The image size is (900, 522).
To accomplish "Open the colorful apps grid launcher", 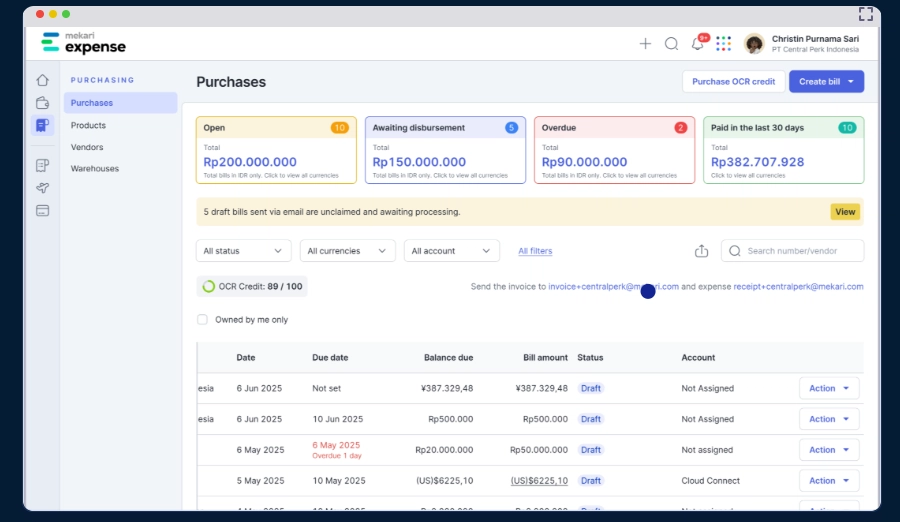I will (x=724, y=44).
